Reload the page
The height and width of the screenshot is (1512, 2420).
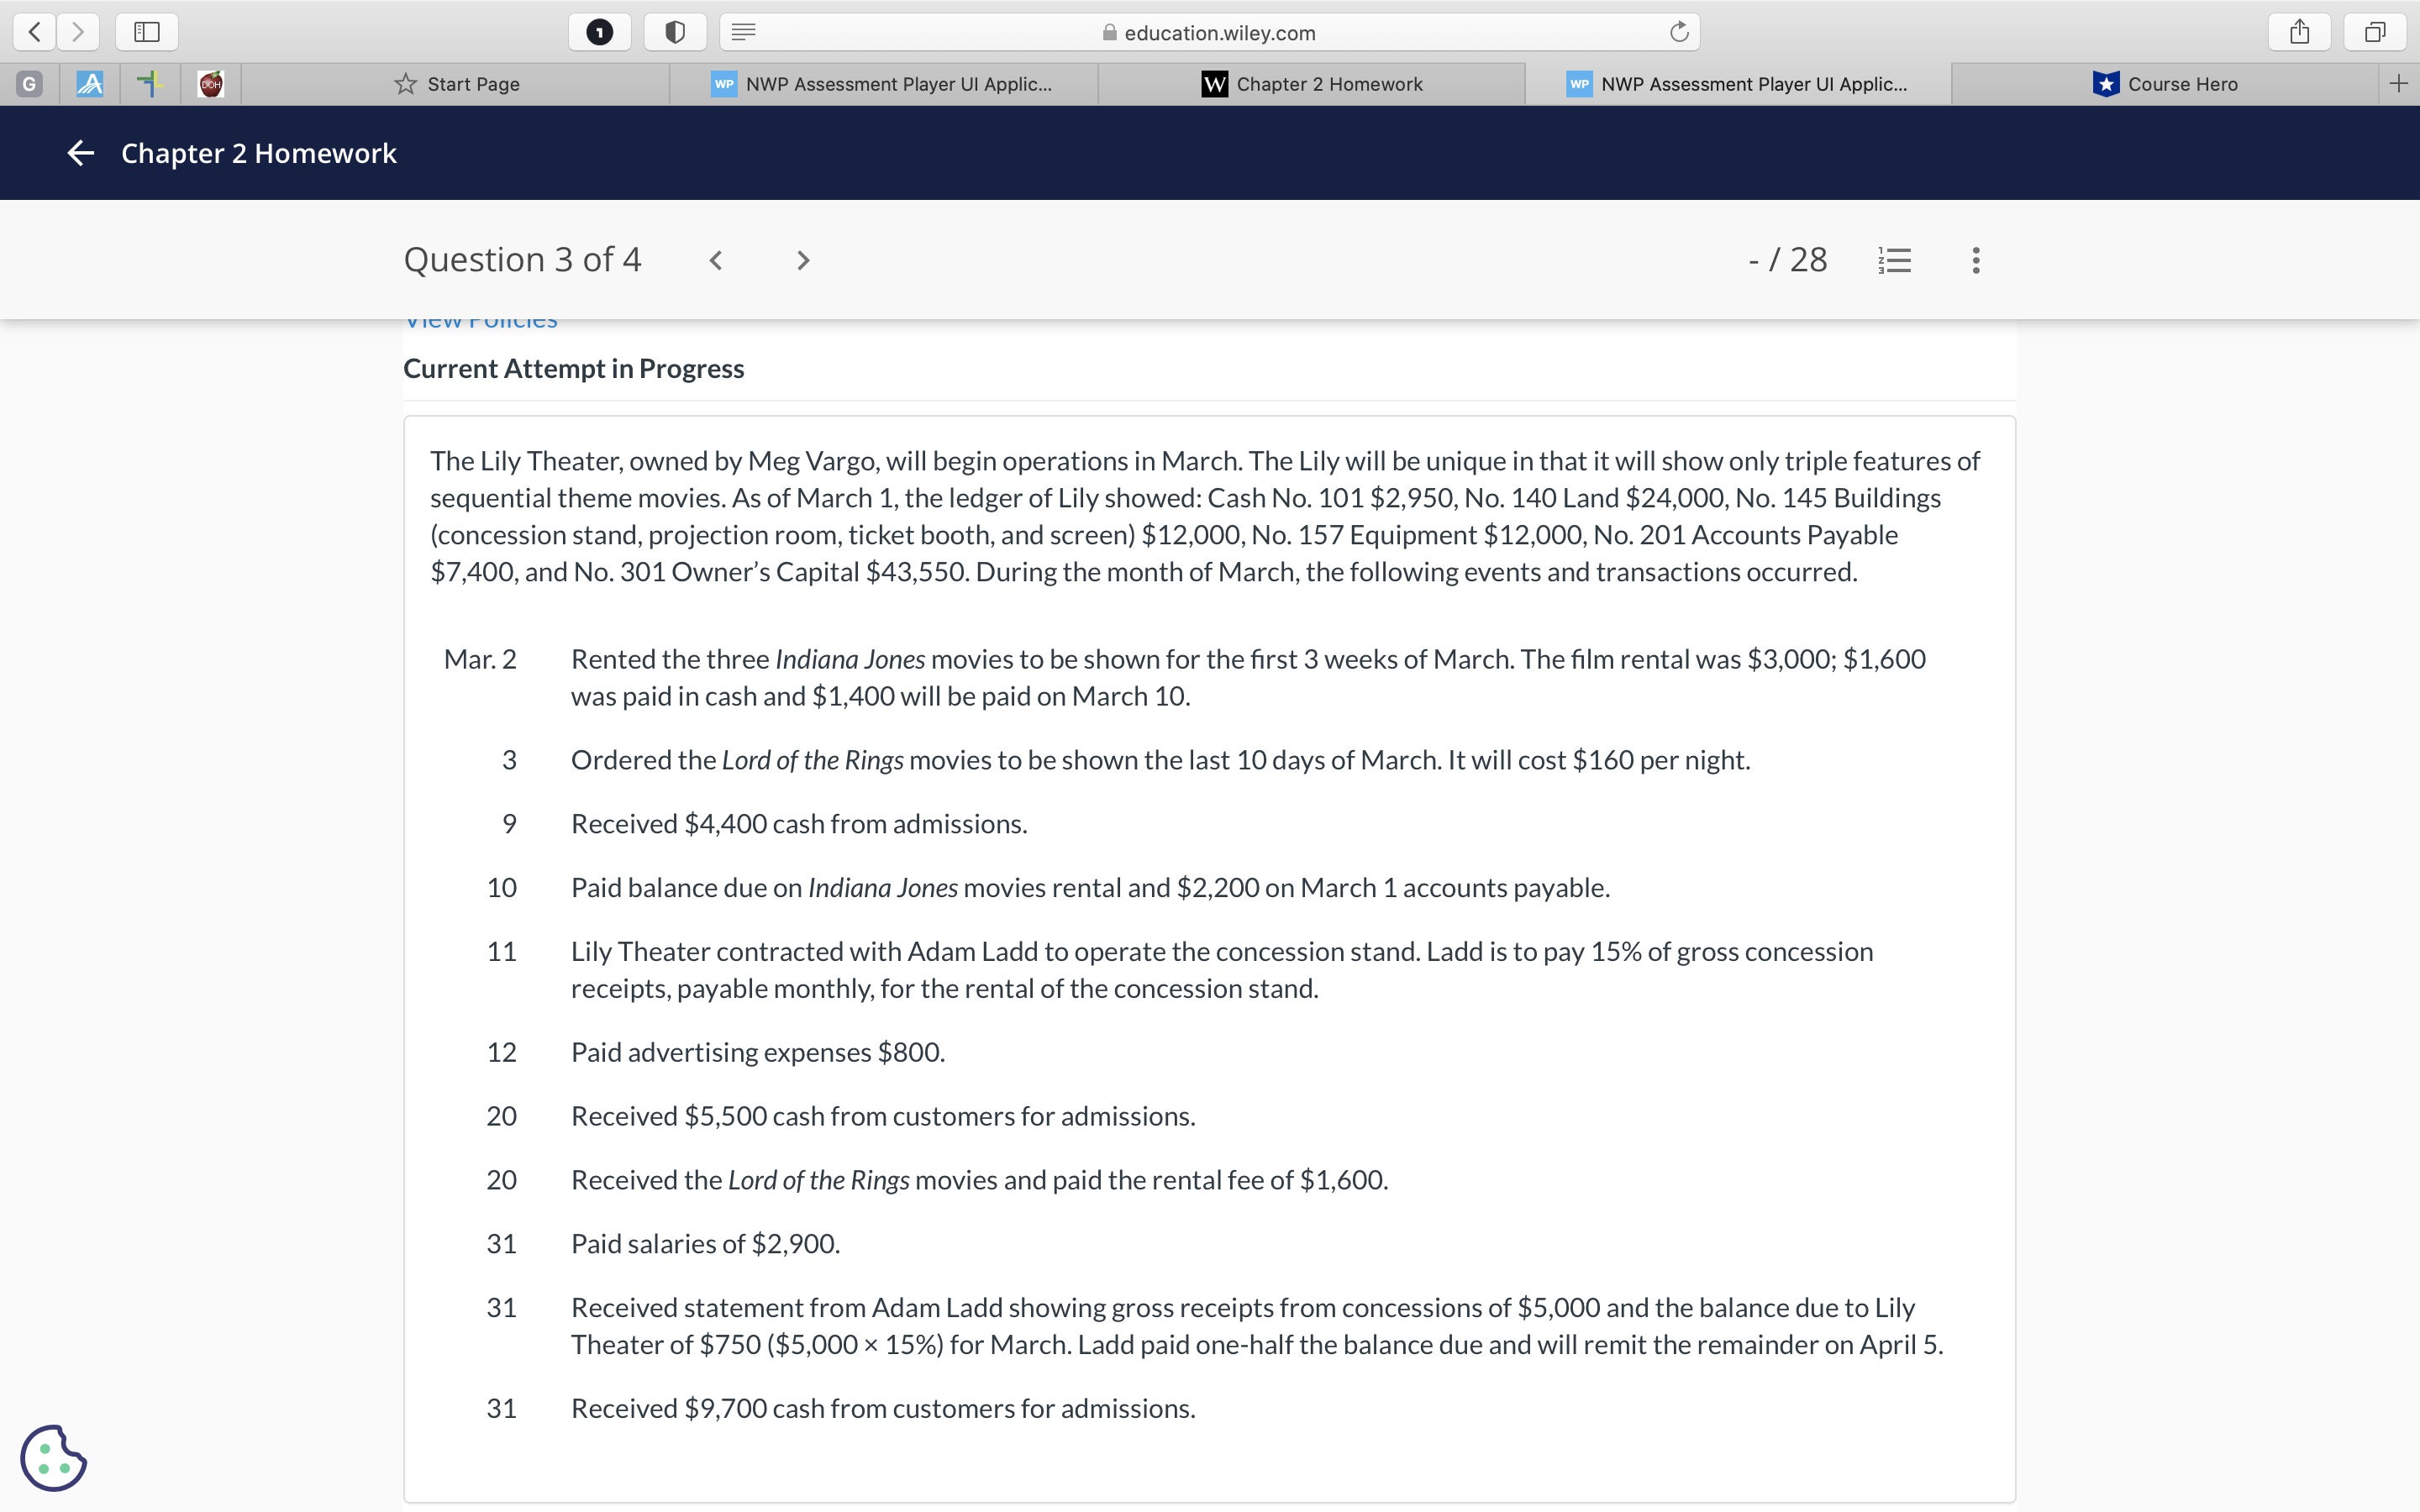click(x=1679, y=32)
